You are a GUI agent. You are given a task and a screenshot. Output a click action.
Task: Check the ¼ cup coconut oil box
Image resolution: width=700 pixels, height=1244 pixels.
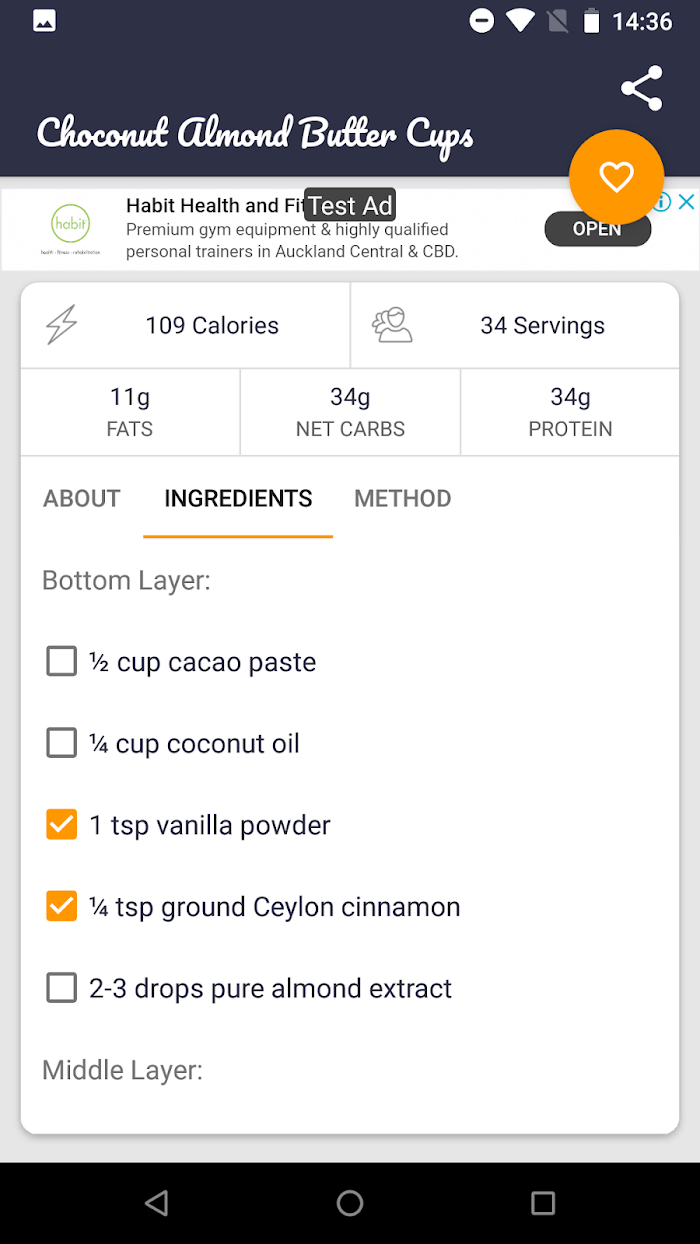[x=62, y=743]
